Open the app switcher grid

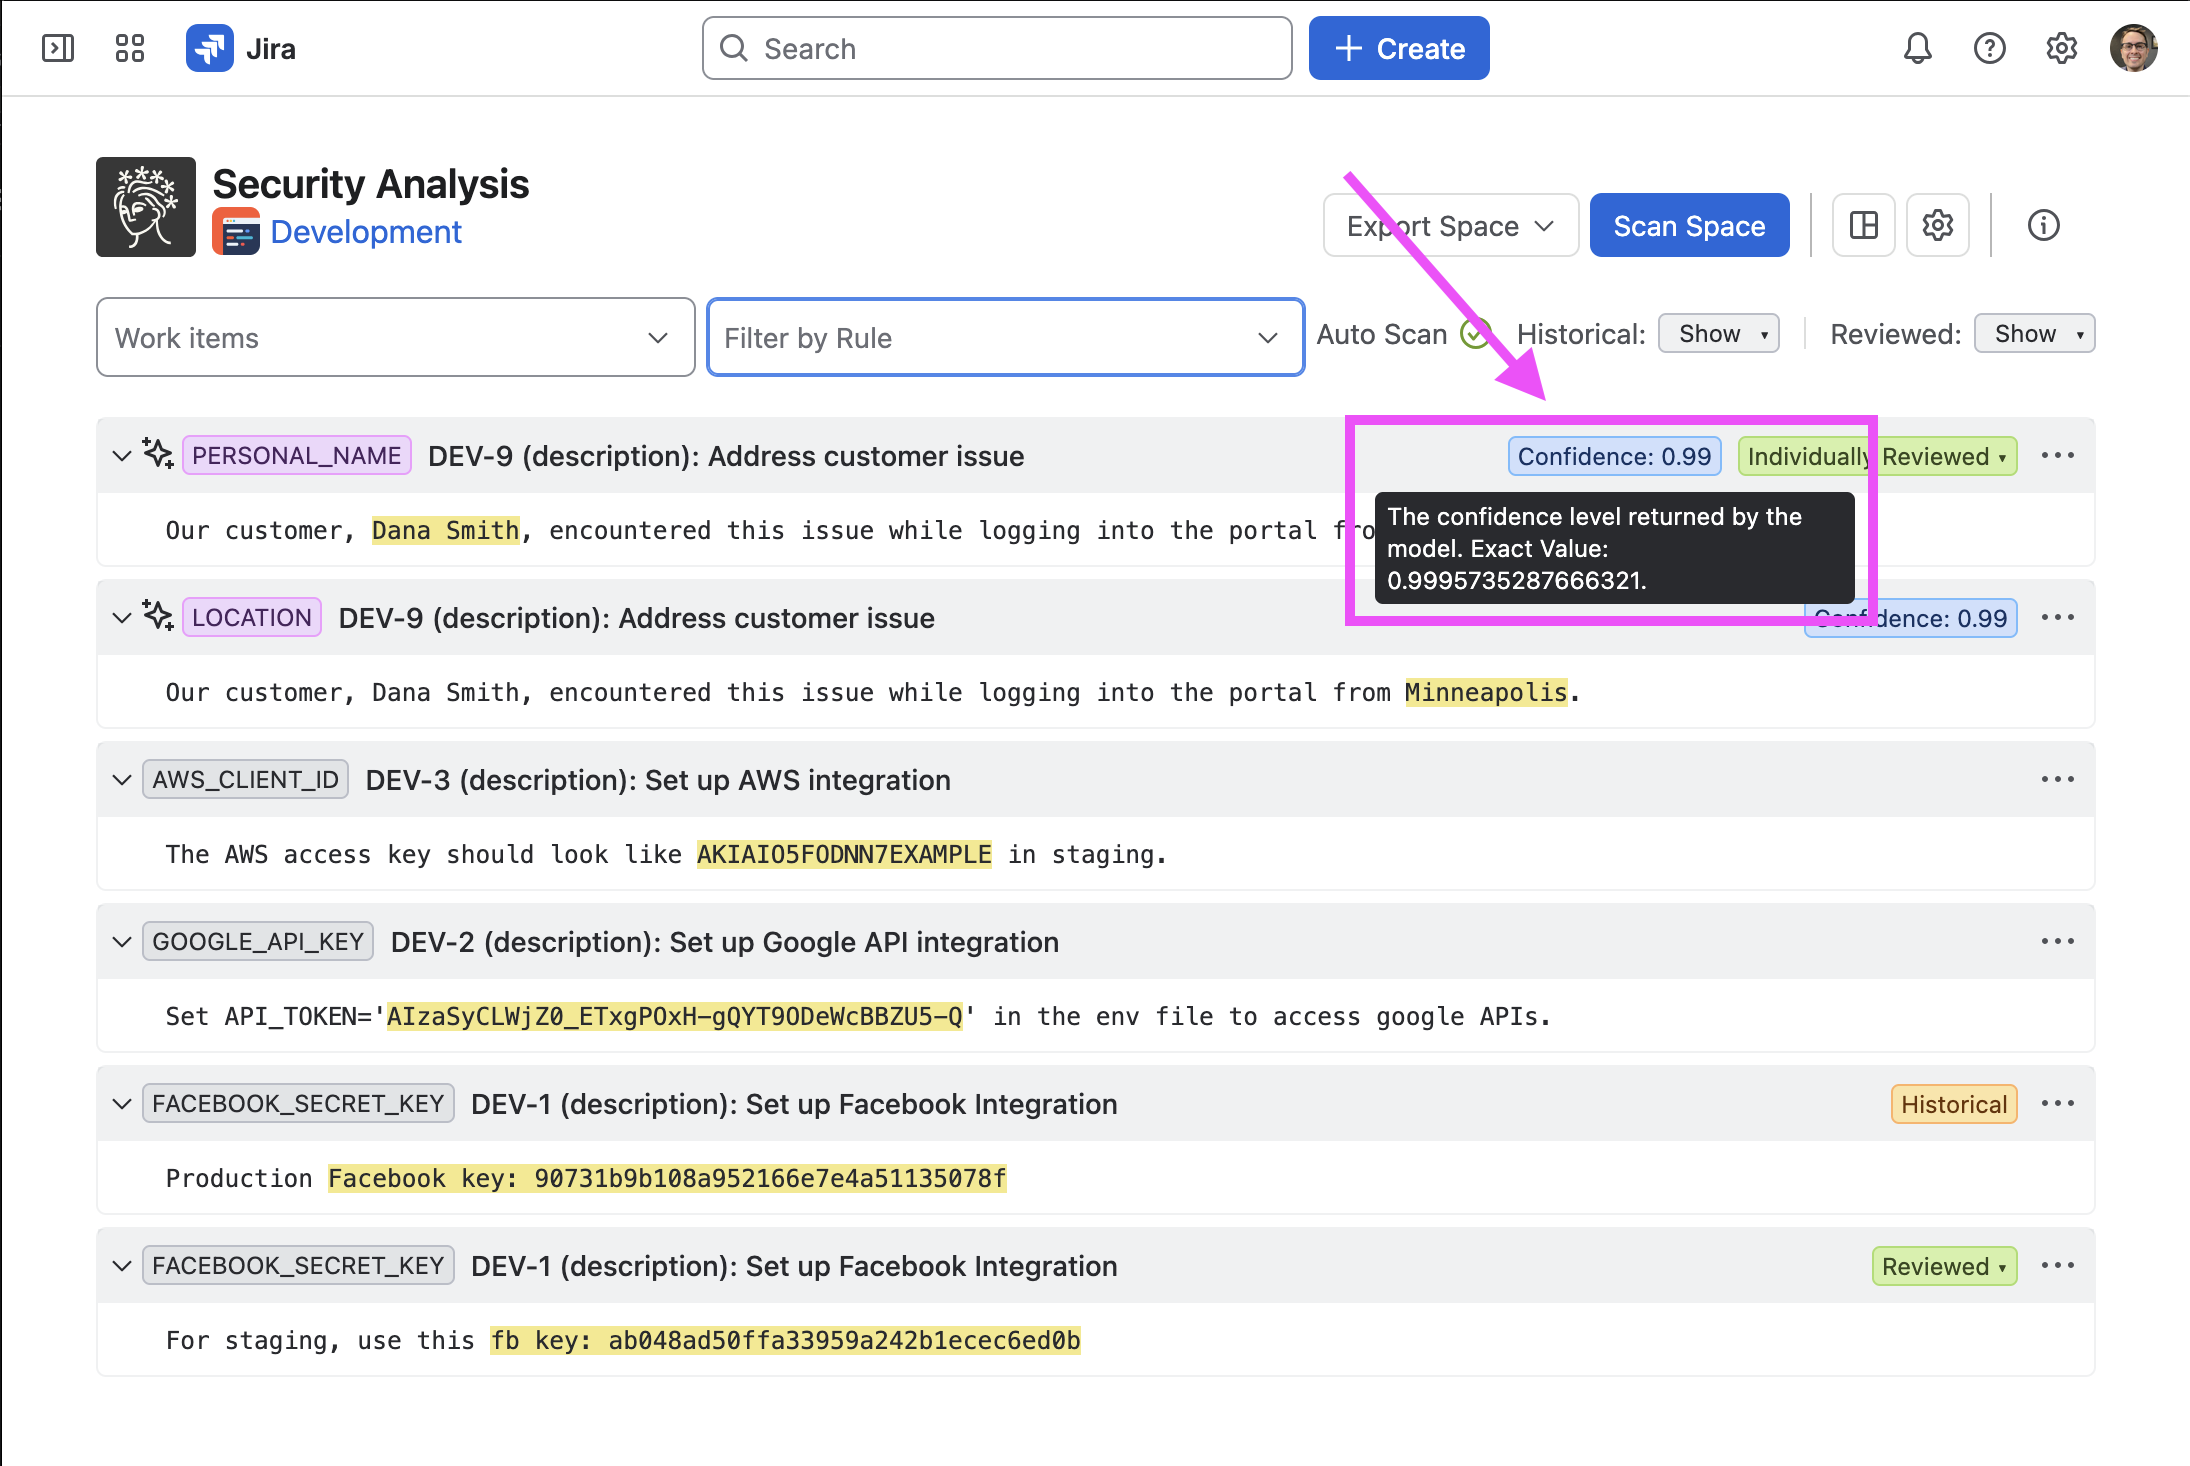tap(130, 48)
